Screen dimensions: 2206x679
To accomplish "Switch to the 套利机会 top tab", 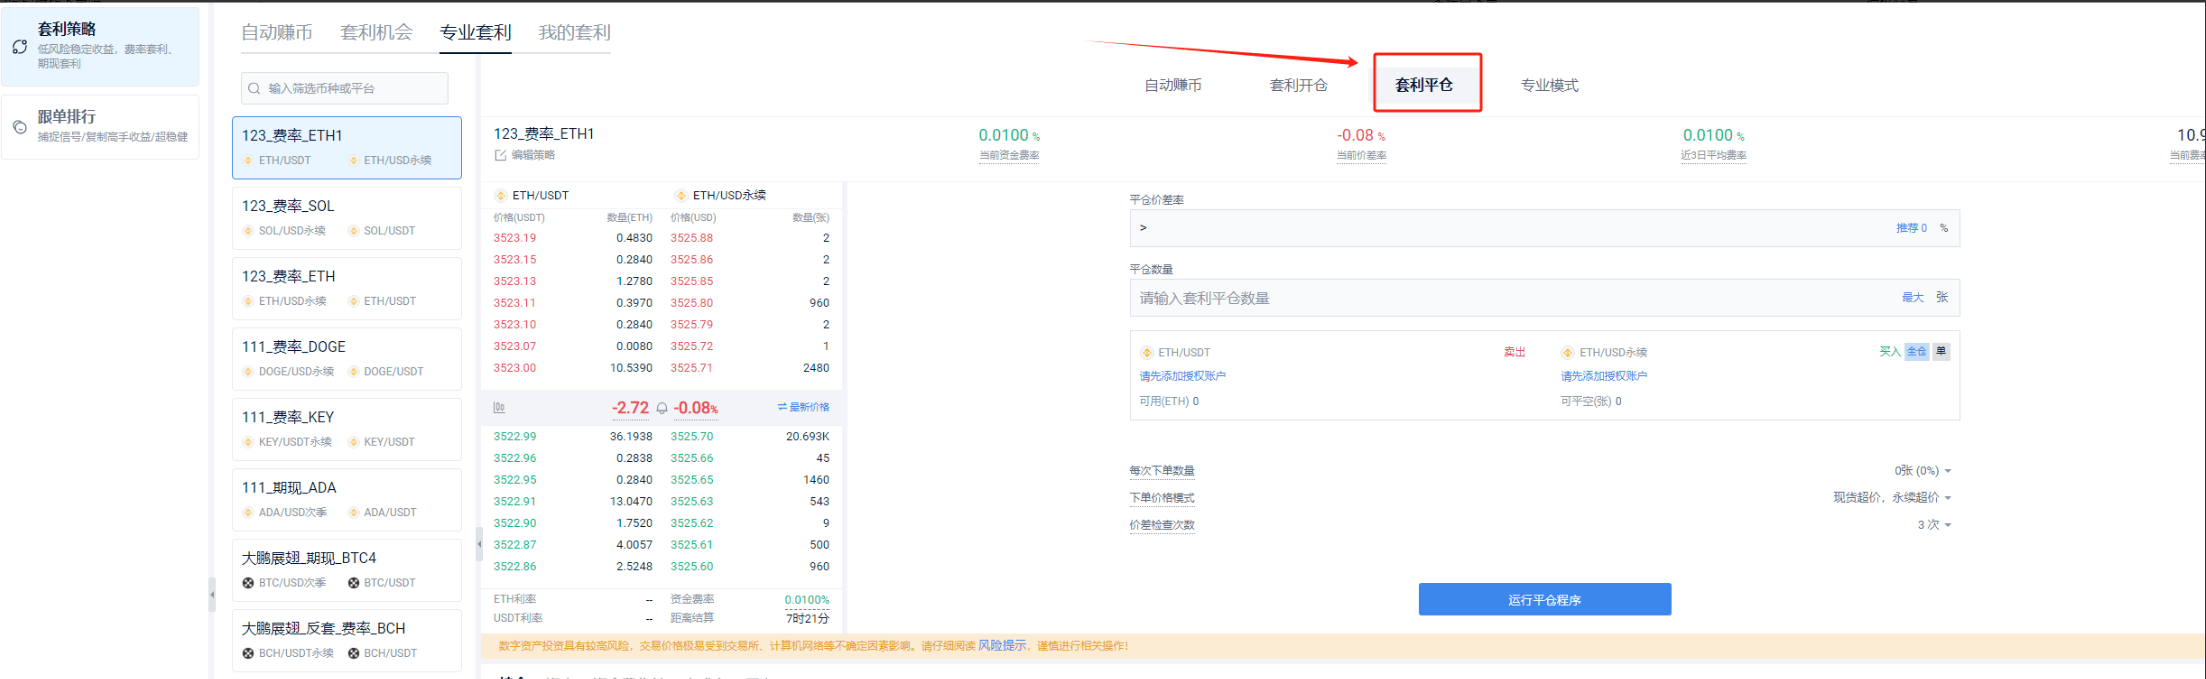I will pyautogui.click(x=376, y=32).
